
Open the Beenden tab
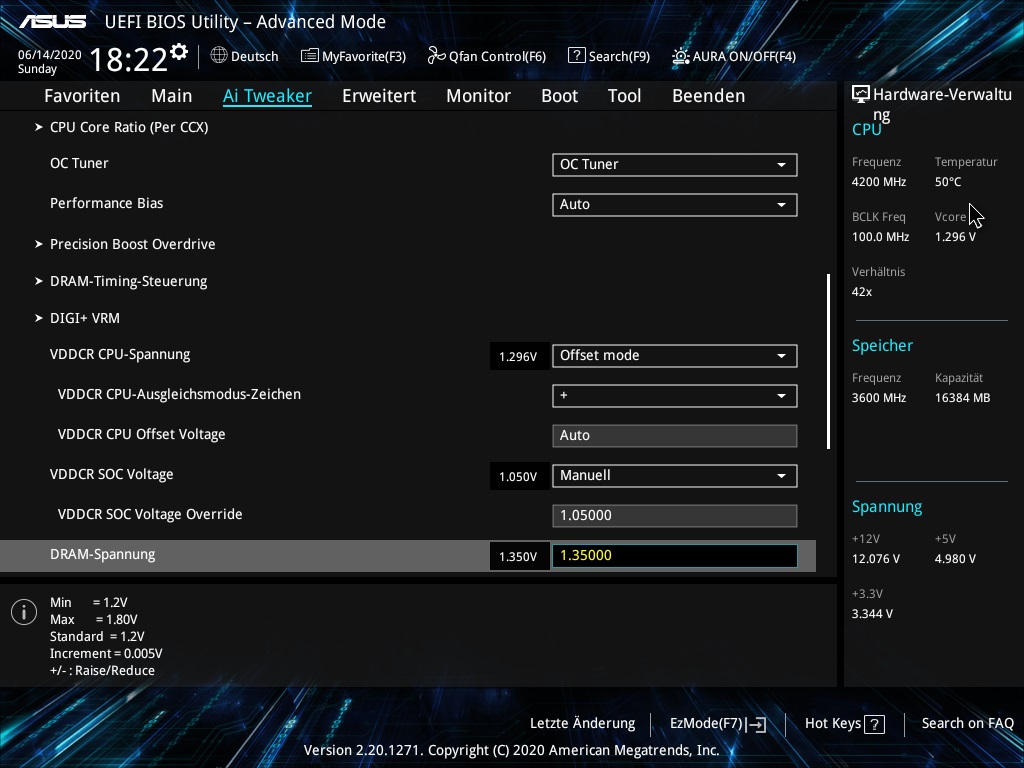709,96
